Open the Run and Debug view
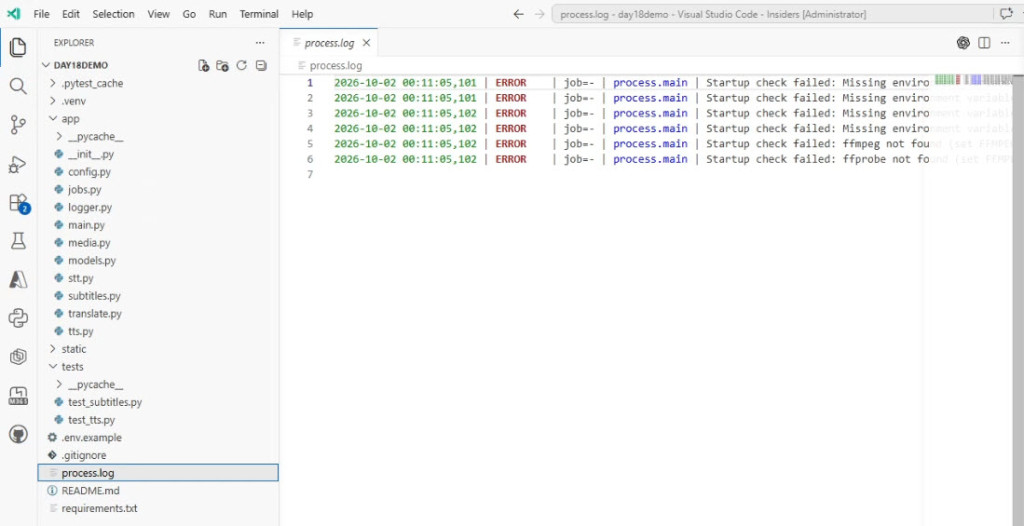This screenshot has width=1024, height=526. (x=18, y=164)
